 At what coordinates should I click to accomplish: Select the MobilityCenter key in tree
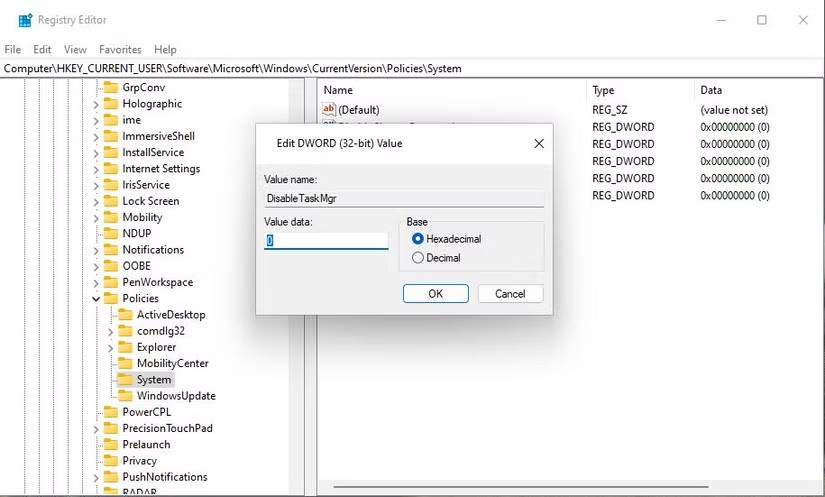tap(172, 363)
